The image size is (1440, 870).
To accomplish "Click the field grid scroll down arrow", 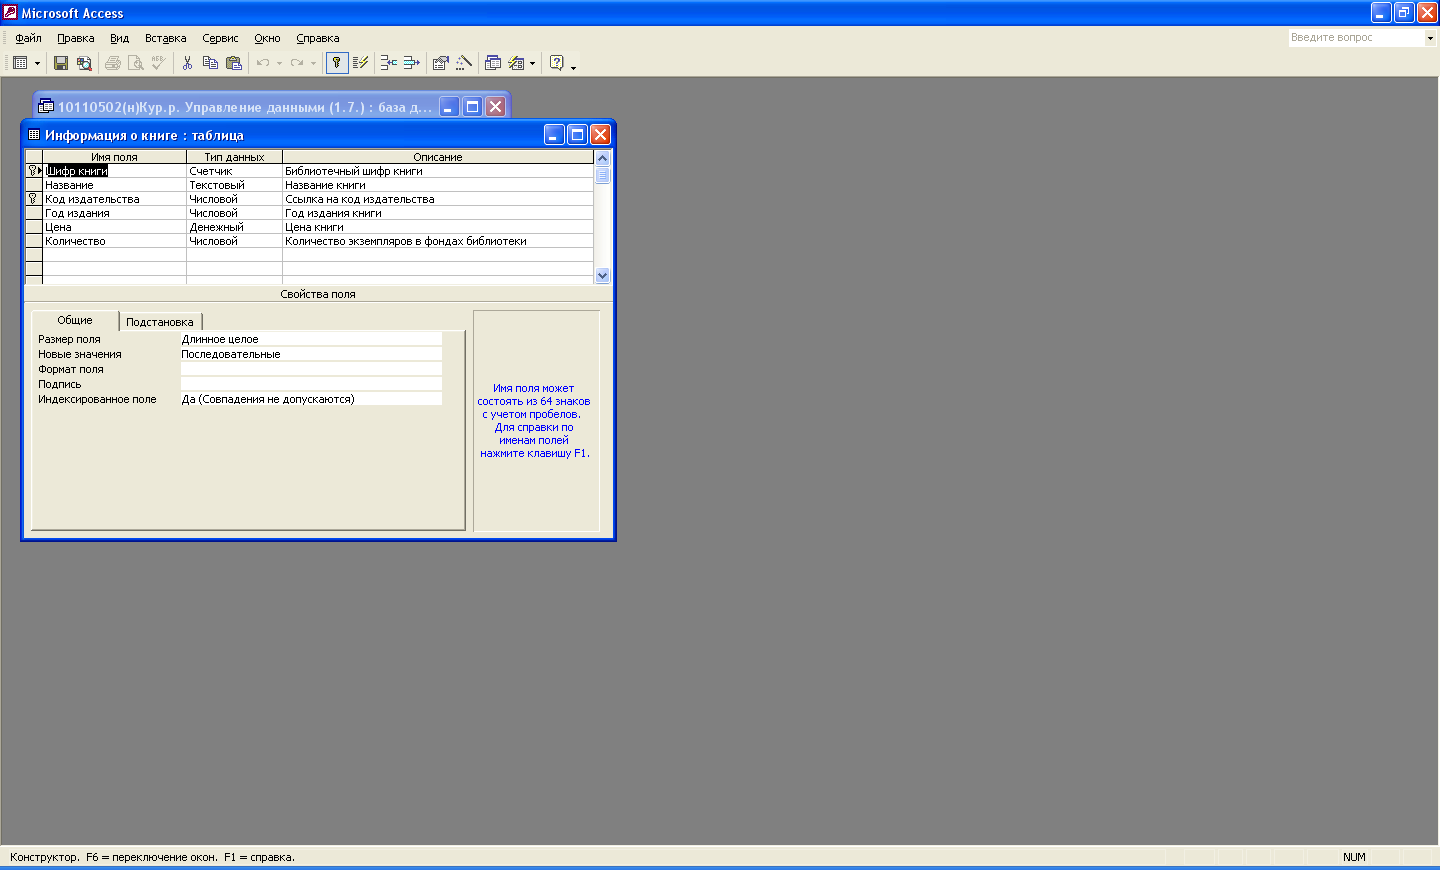I will pyautogui.click(x=602, y=275).
